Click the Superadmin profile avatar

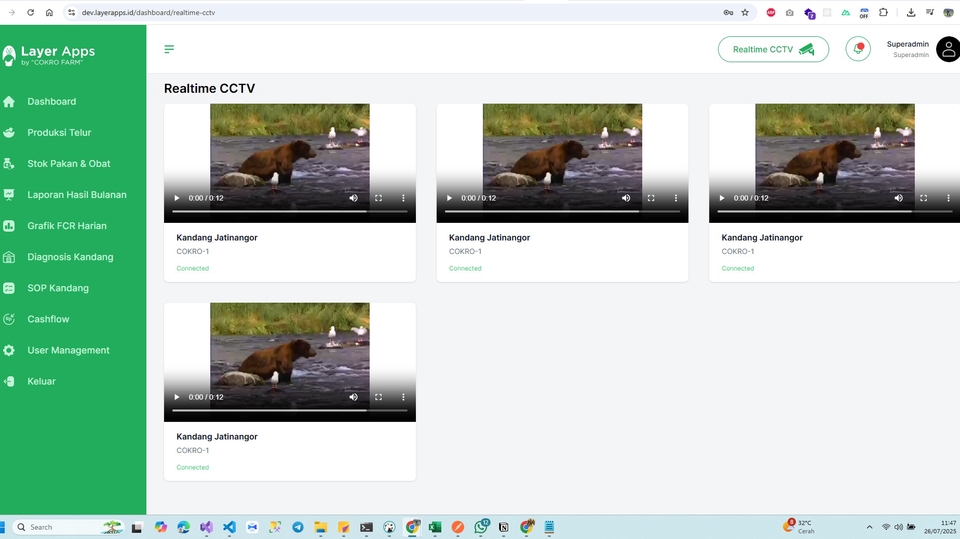tap(946, 49)
